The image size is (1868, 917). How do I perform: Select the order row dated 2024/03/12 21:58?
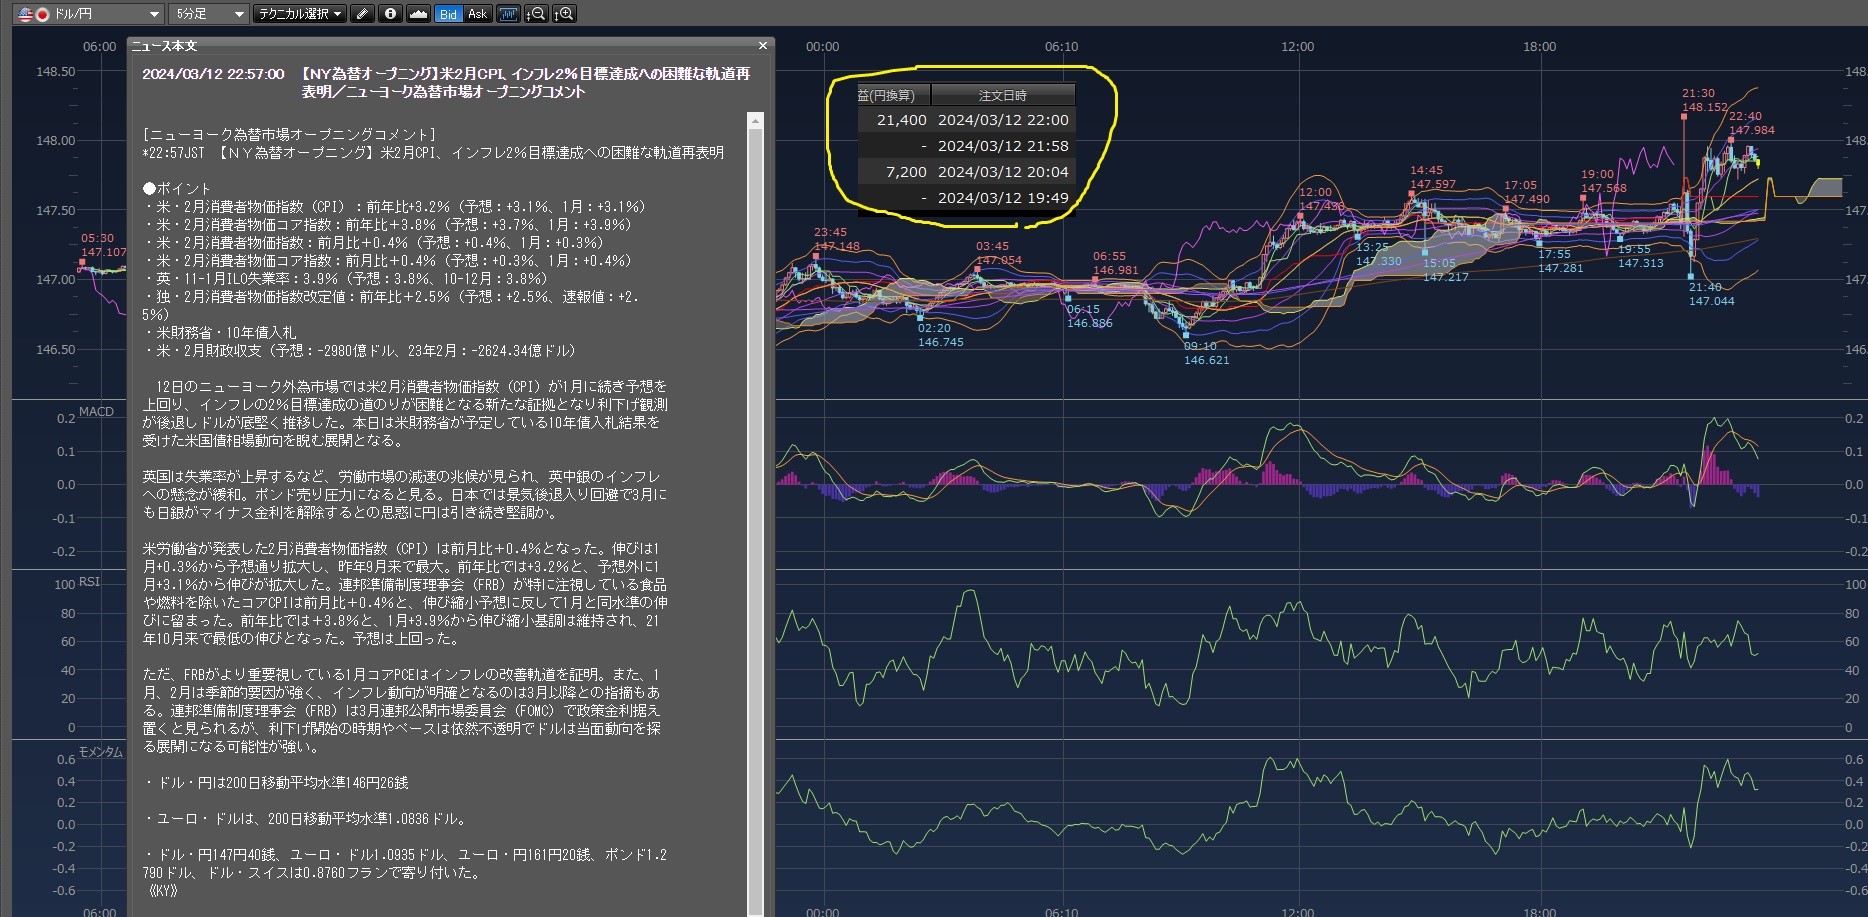tap(966, 146)
